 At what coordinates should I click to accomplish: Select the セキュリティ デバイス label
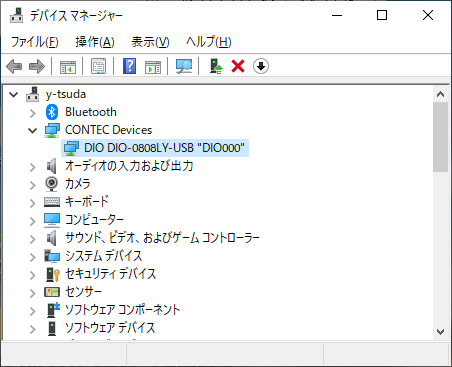click(111, 274)
